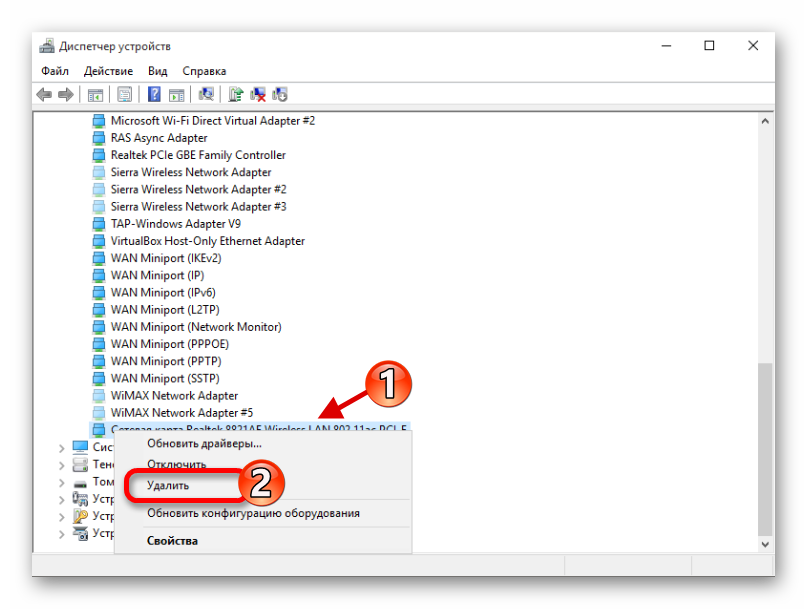Click the update driver toolbar icon

(x=236, y=95)
